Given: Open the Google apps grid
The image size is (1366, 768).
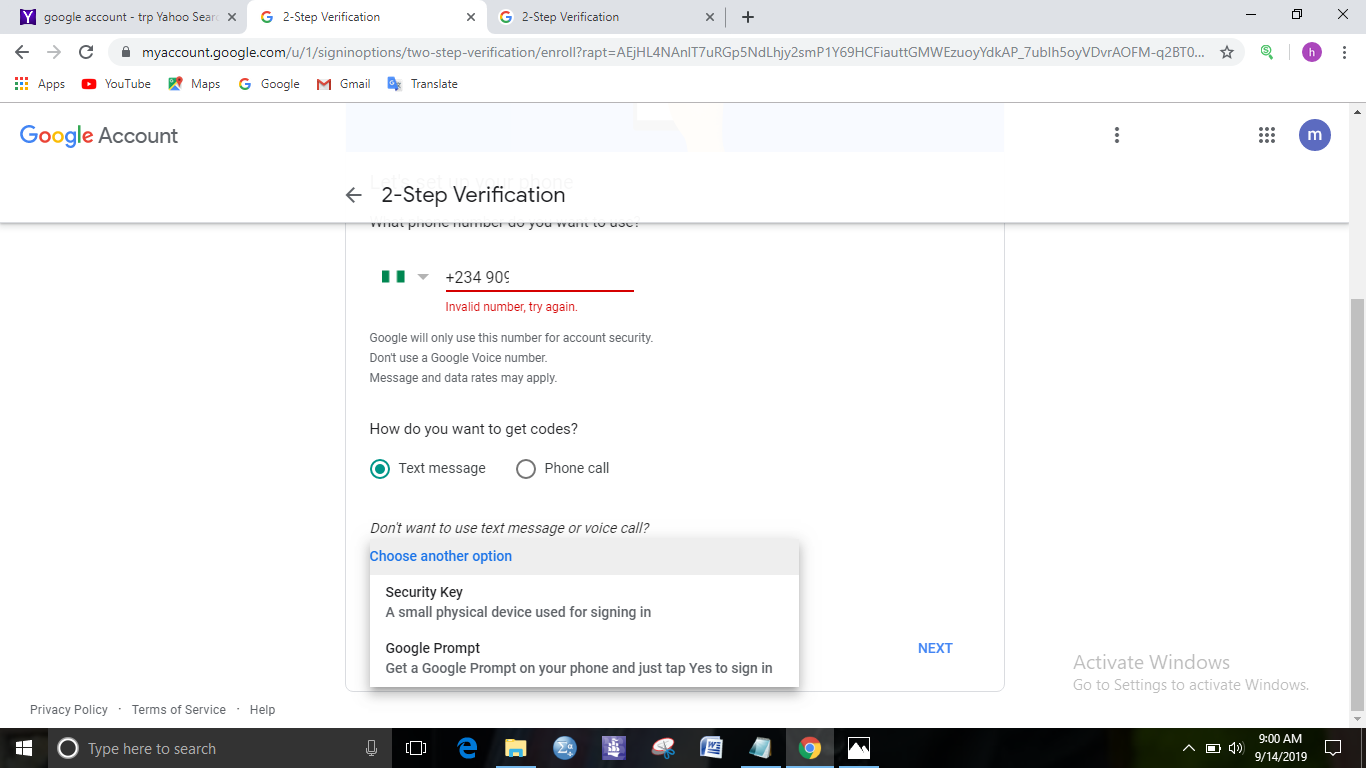Looking at the screenshot, I should 1267,135.
